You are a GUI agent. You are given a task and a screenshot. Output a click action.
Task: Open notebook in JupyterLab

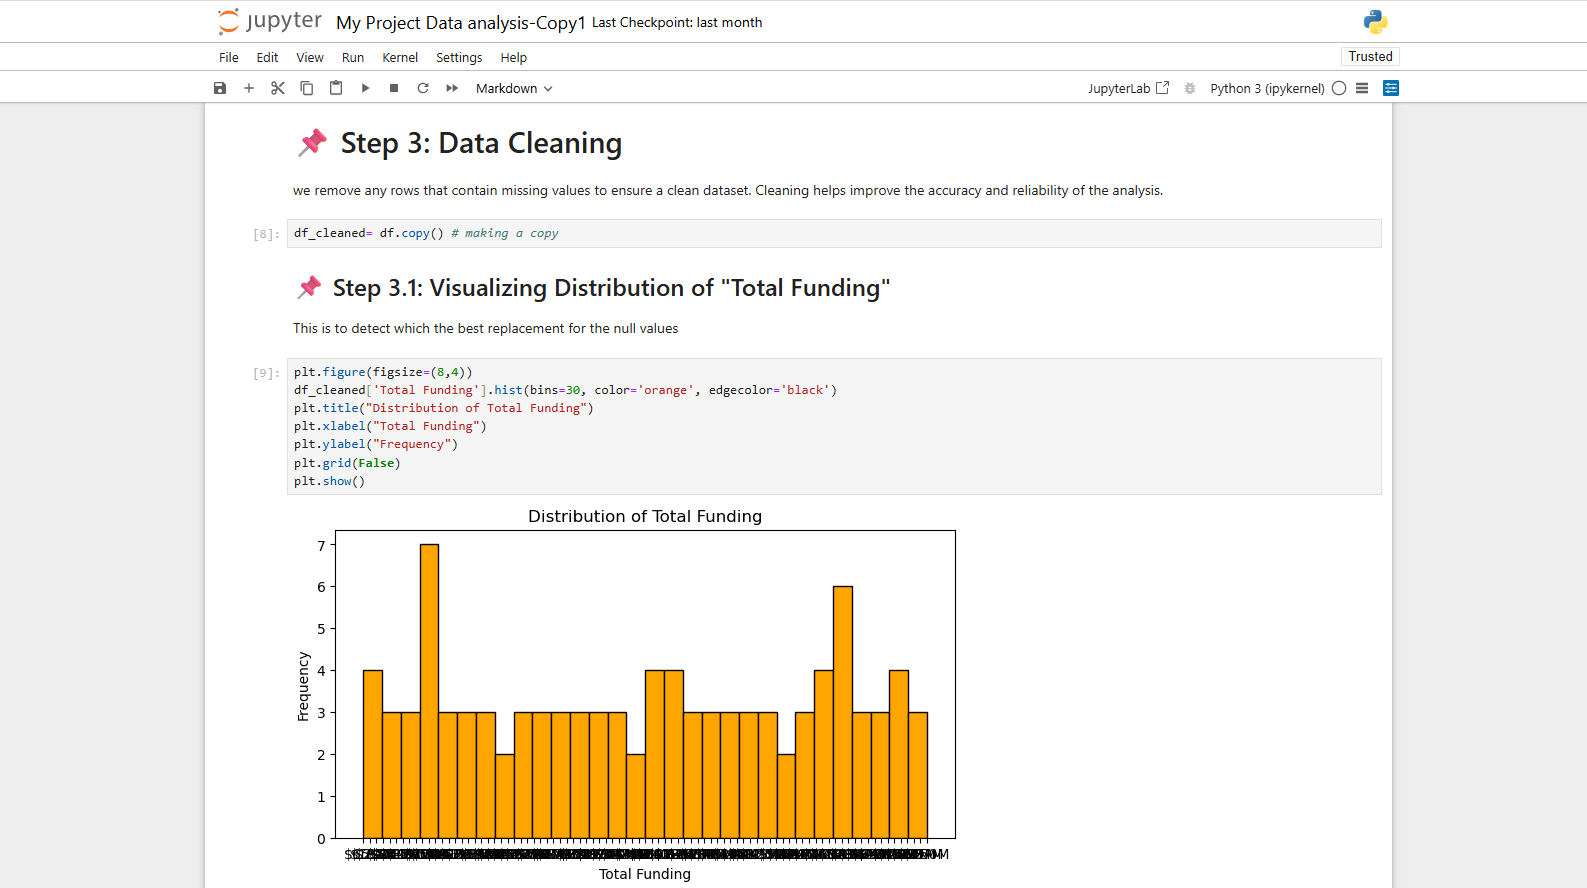click(1128, 88)
